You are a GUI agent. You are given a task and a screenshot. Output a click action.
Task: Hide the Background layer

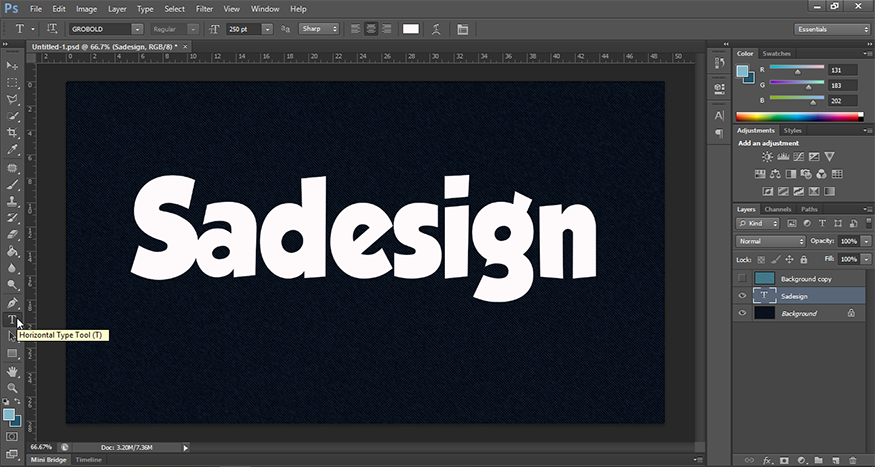(742, 313)
